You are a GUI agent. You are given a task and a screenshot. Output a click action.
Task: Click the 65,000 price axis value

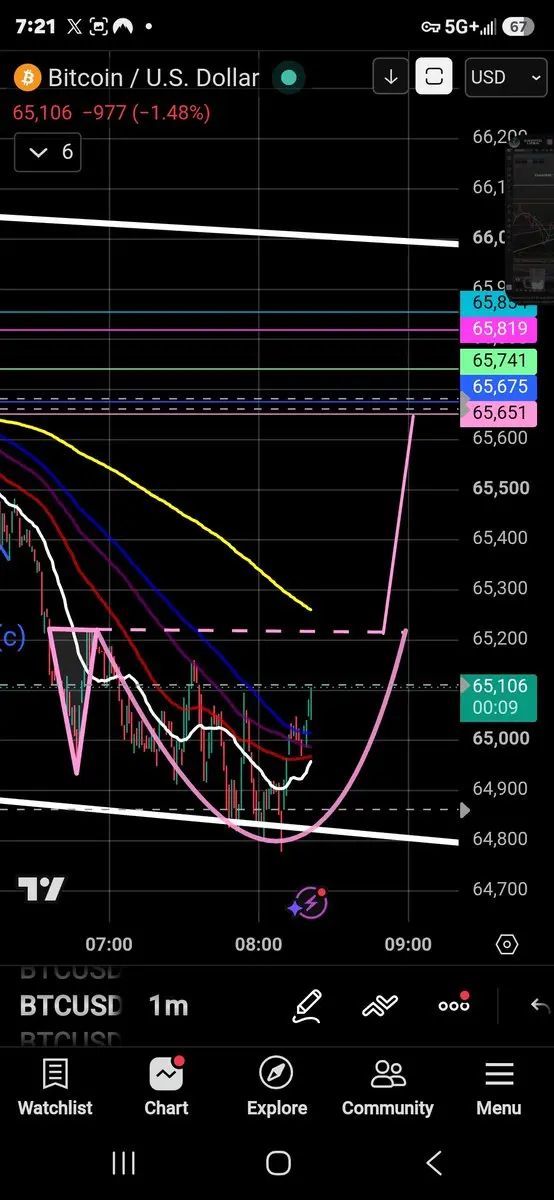[500, 738]
